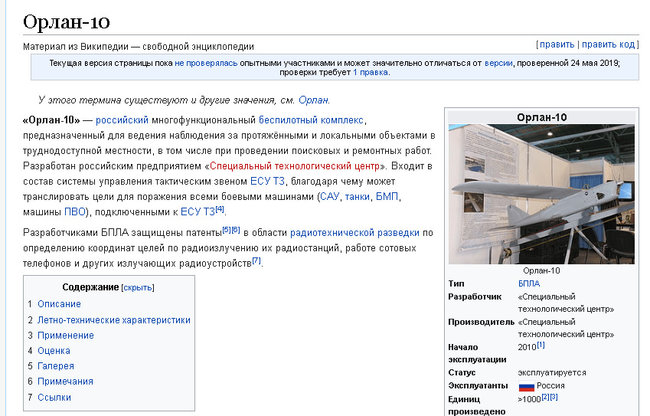Viewport: 650px width, 416px height.
Task: Jump to footnote [5] after 'патенты'
Action: (x=226, y=230)
